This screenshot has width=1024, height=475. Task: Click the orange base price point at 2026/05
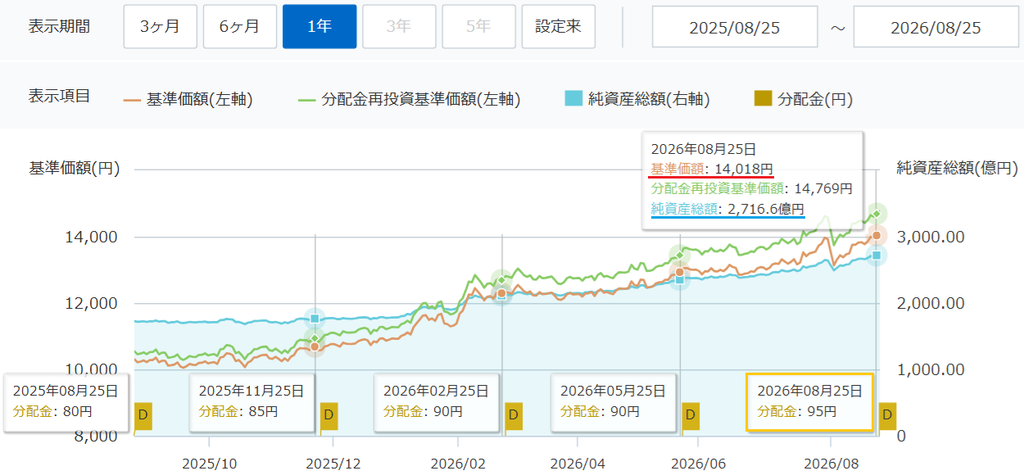pos(680,272)
